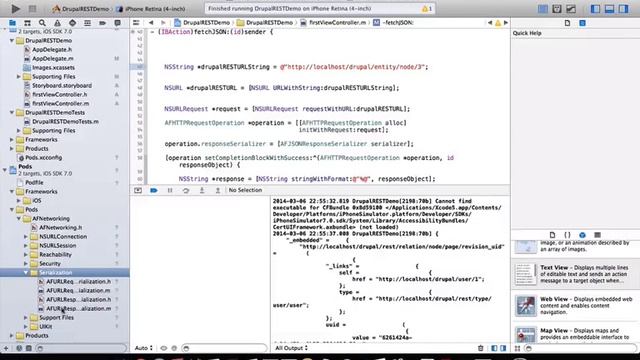Toggle the Navigator panel visibility

pos(596,9)
